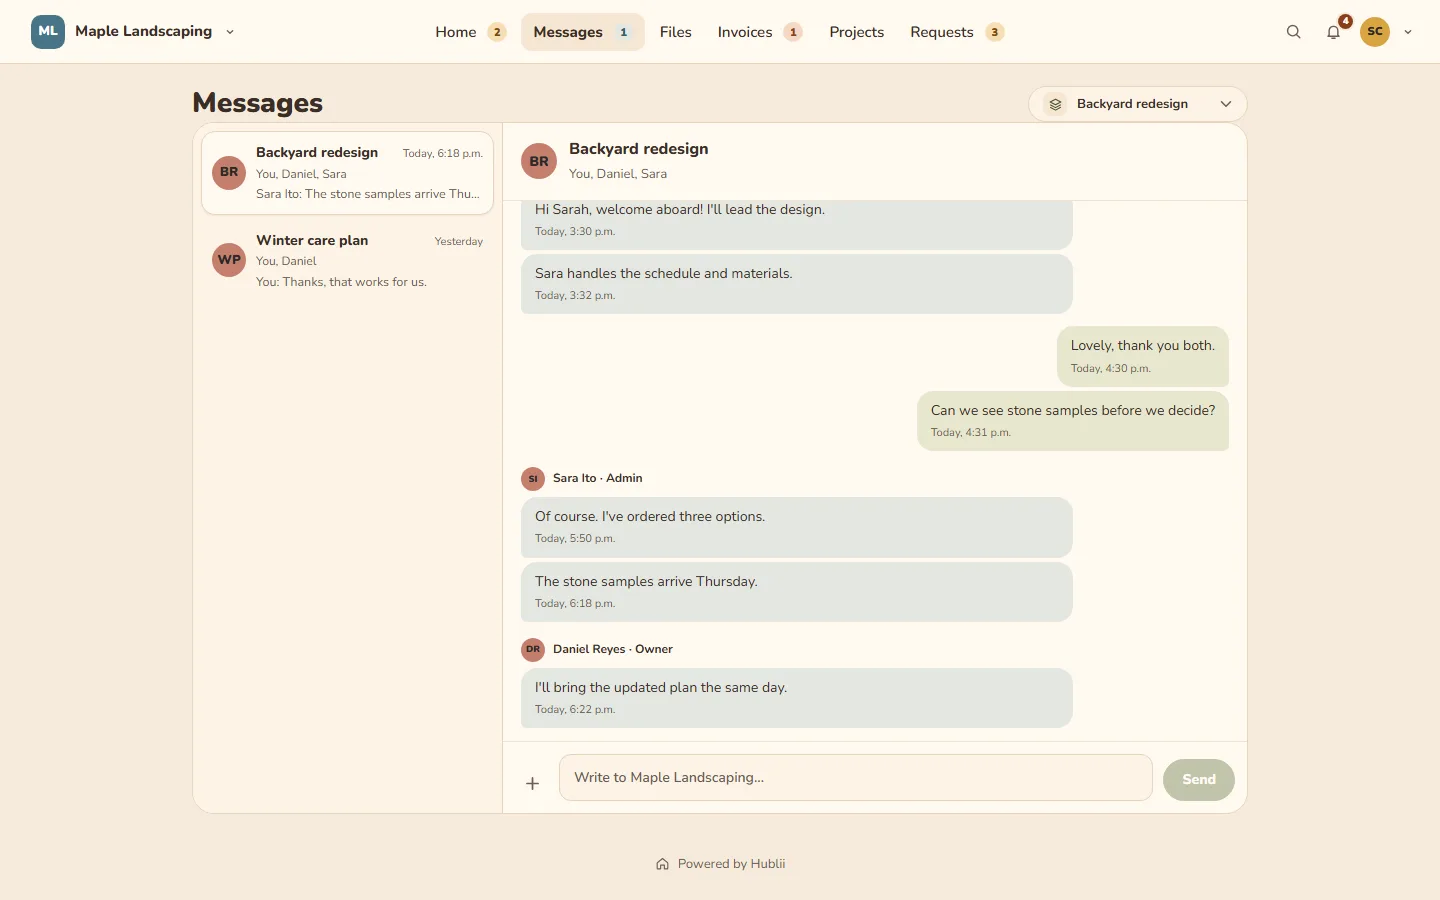
Task: Click the plus attachment icon
Action: tap(533, 783)
